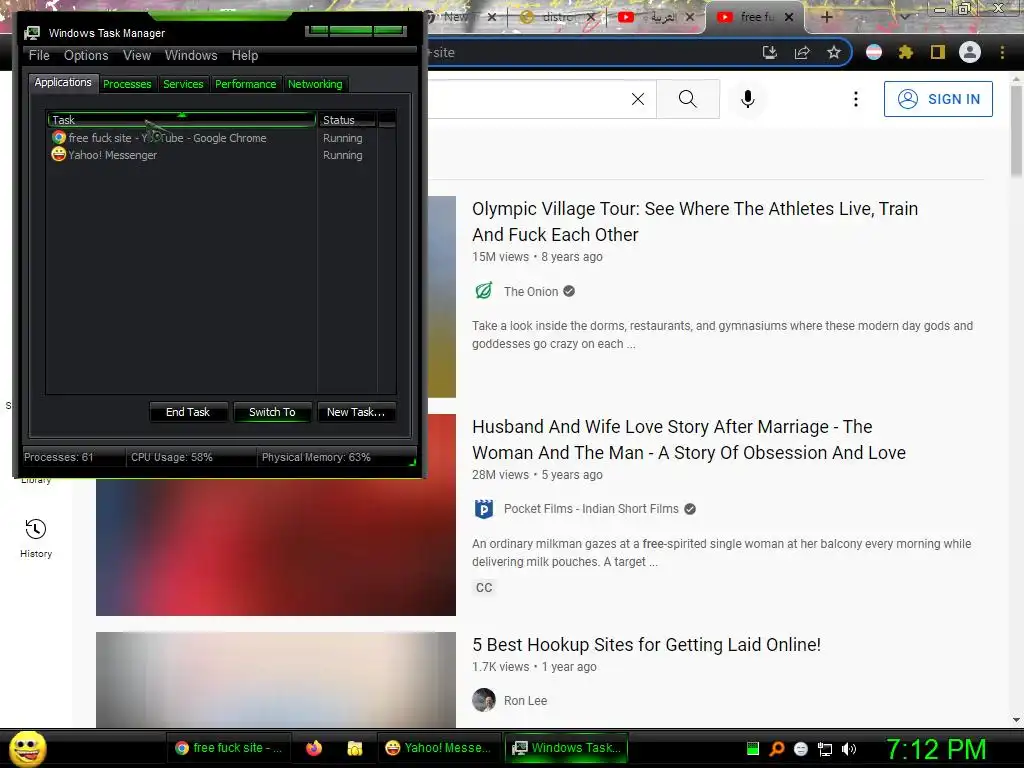Open The Onion channel link

pyautogui.click(x=530, y=291)
